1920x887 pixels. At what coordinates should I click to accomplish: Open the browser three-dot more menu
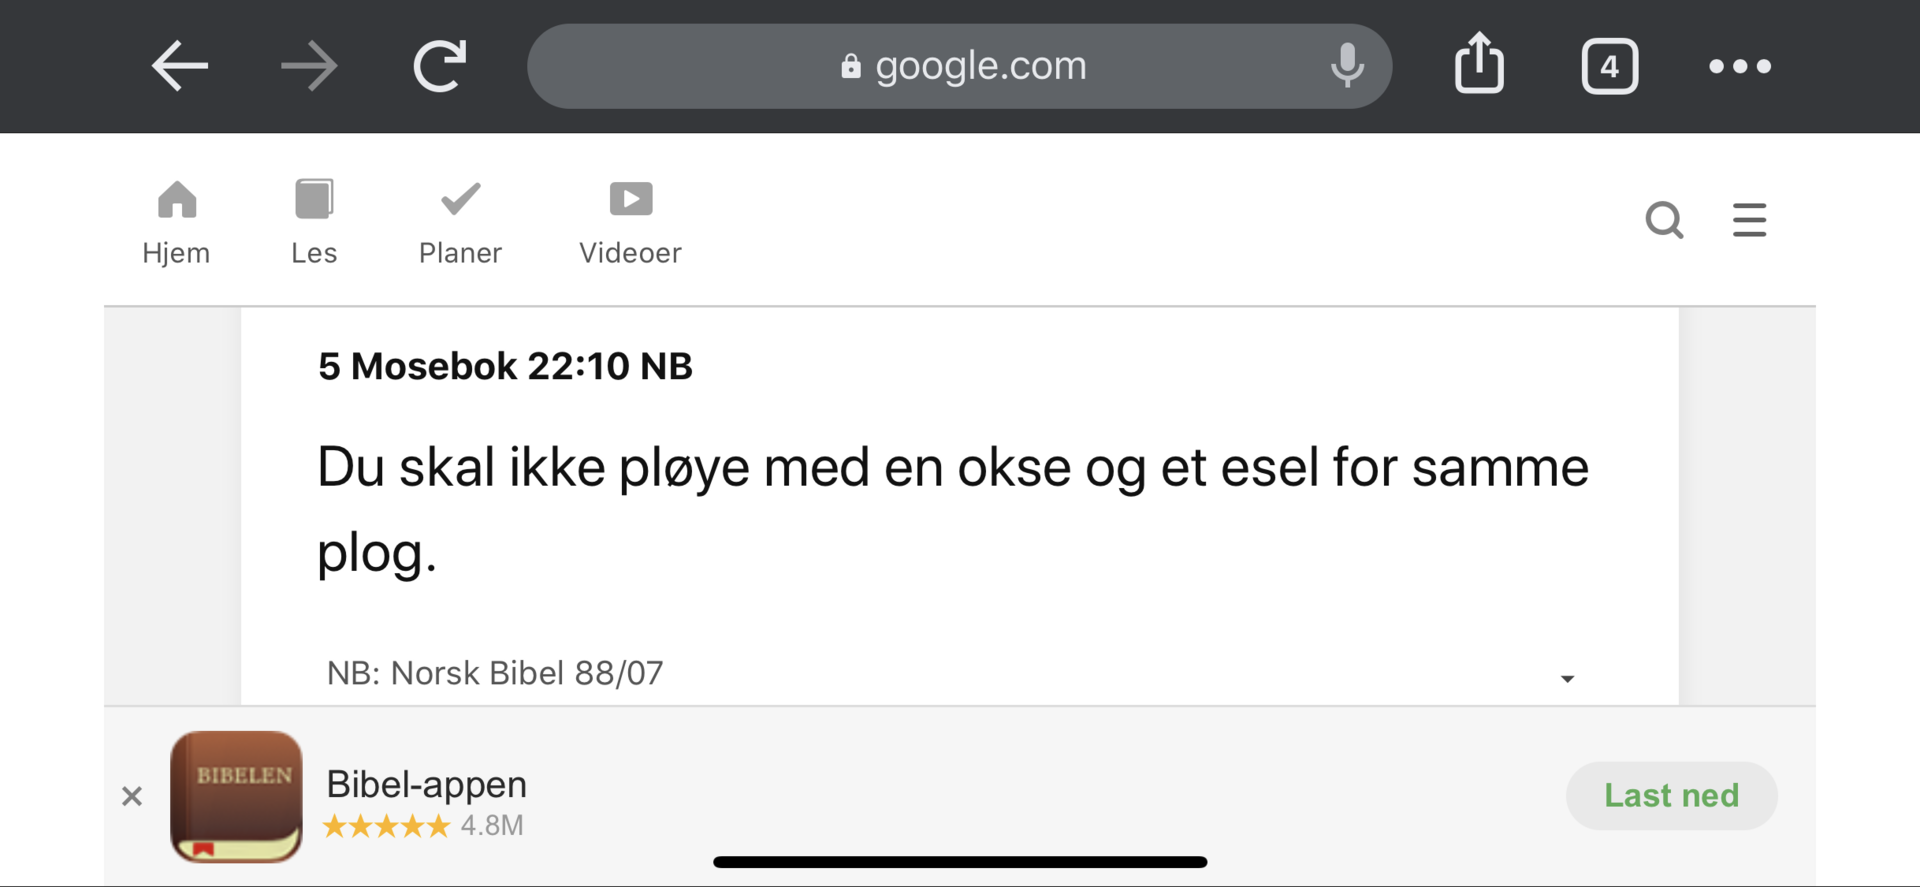pyautogui.click(x=1740, y=67)
